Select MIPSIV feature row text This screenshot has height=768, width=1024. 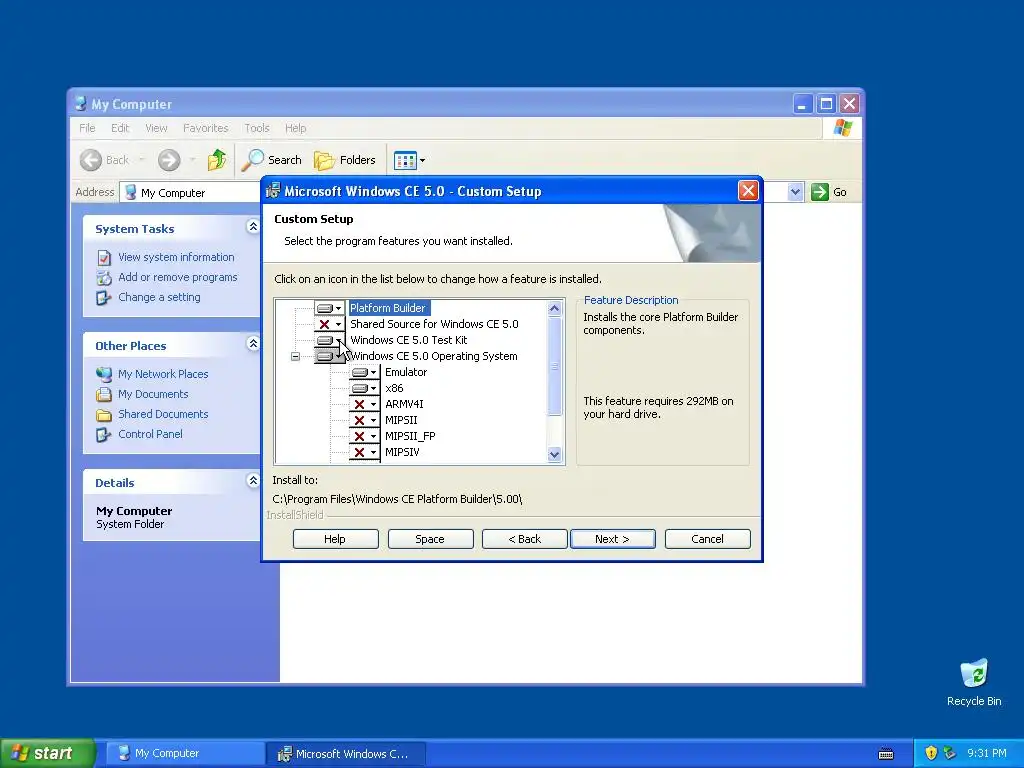[x=402, y=452]
